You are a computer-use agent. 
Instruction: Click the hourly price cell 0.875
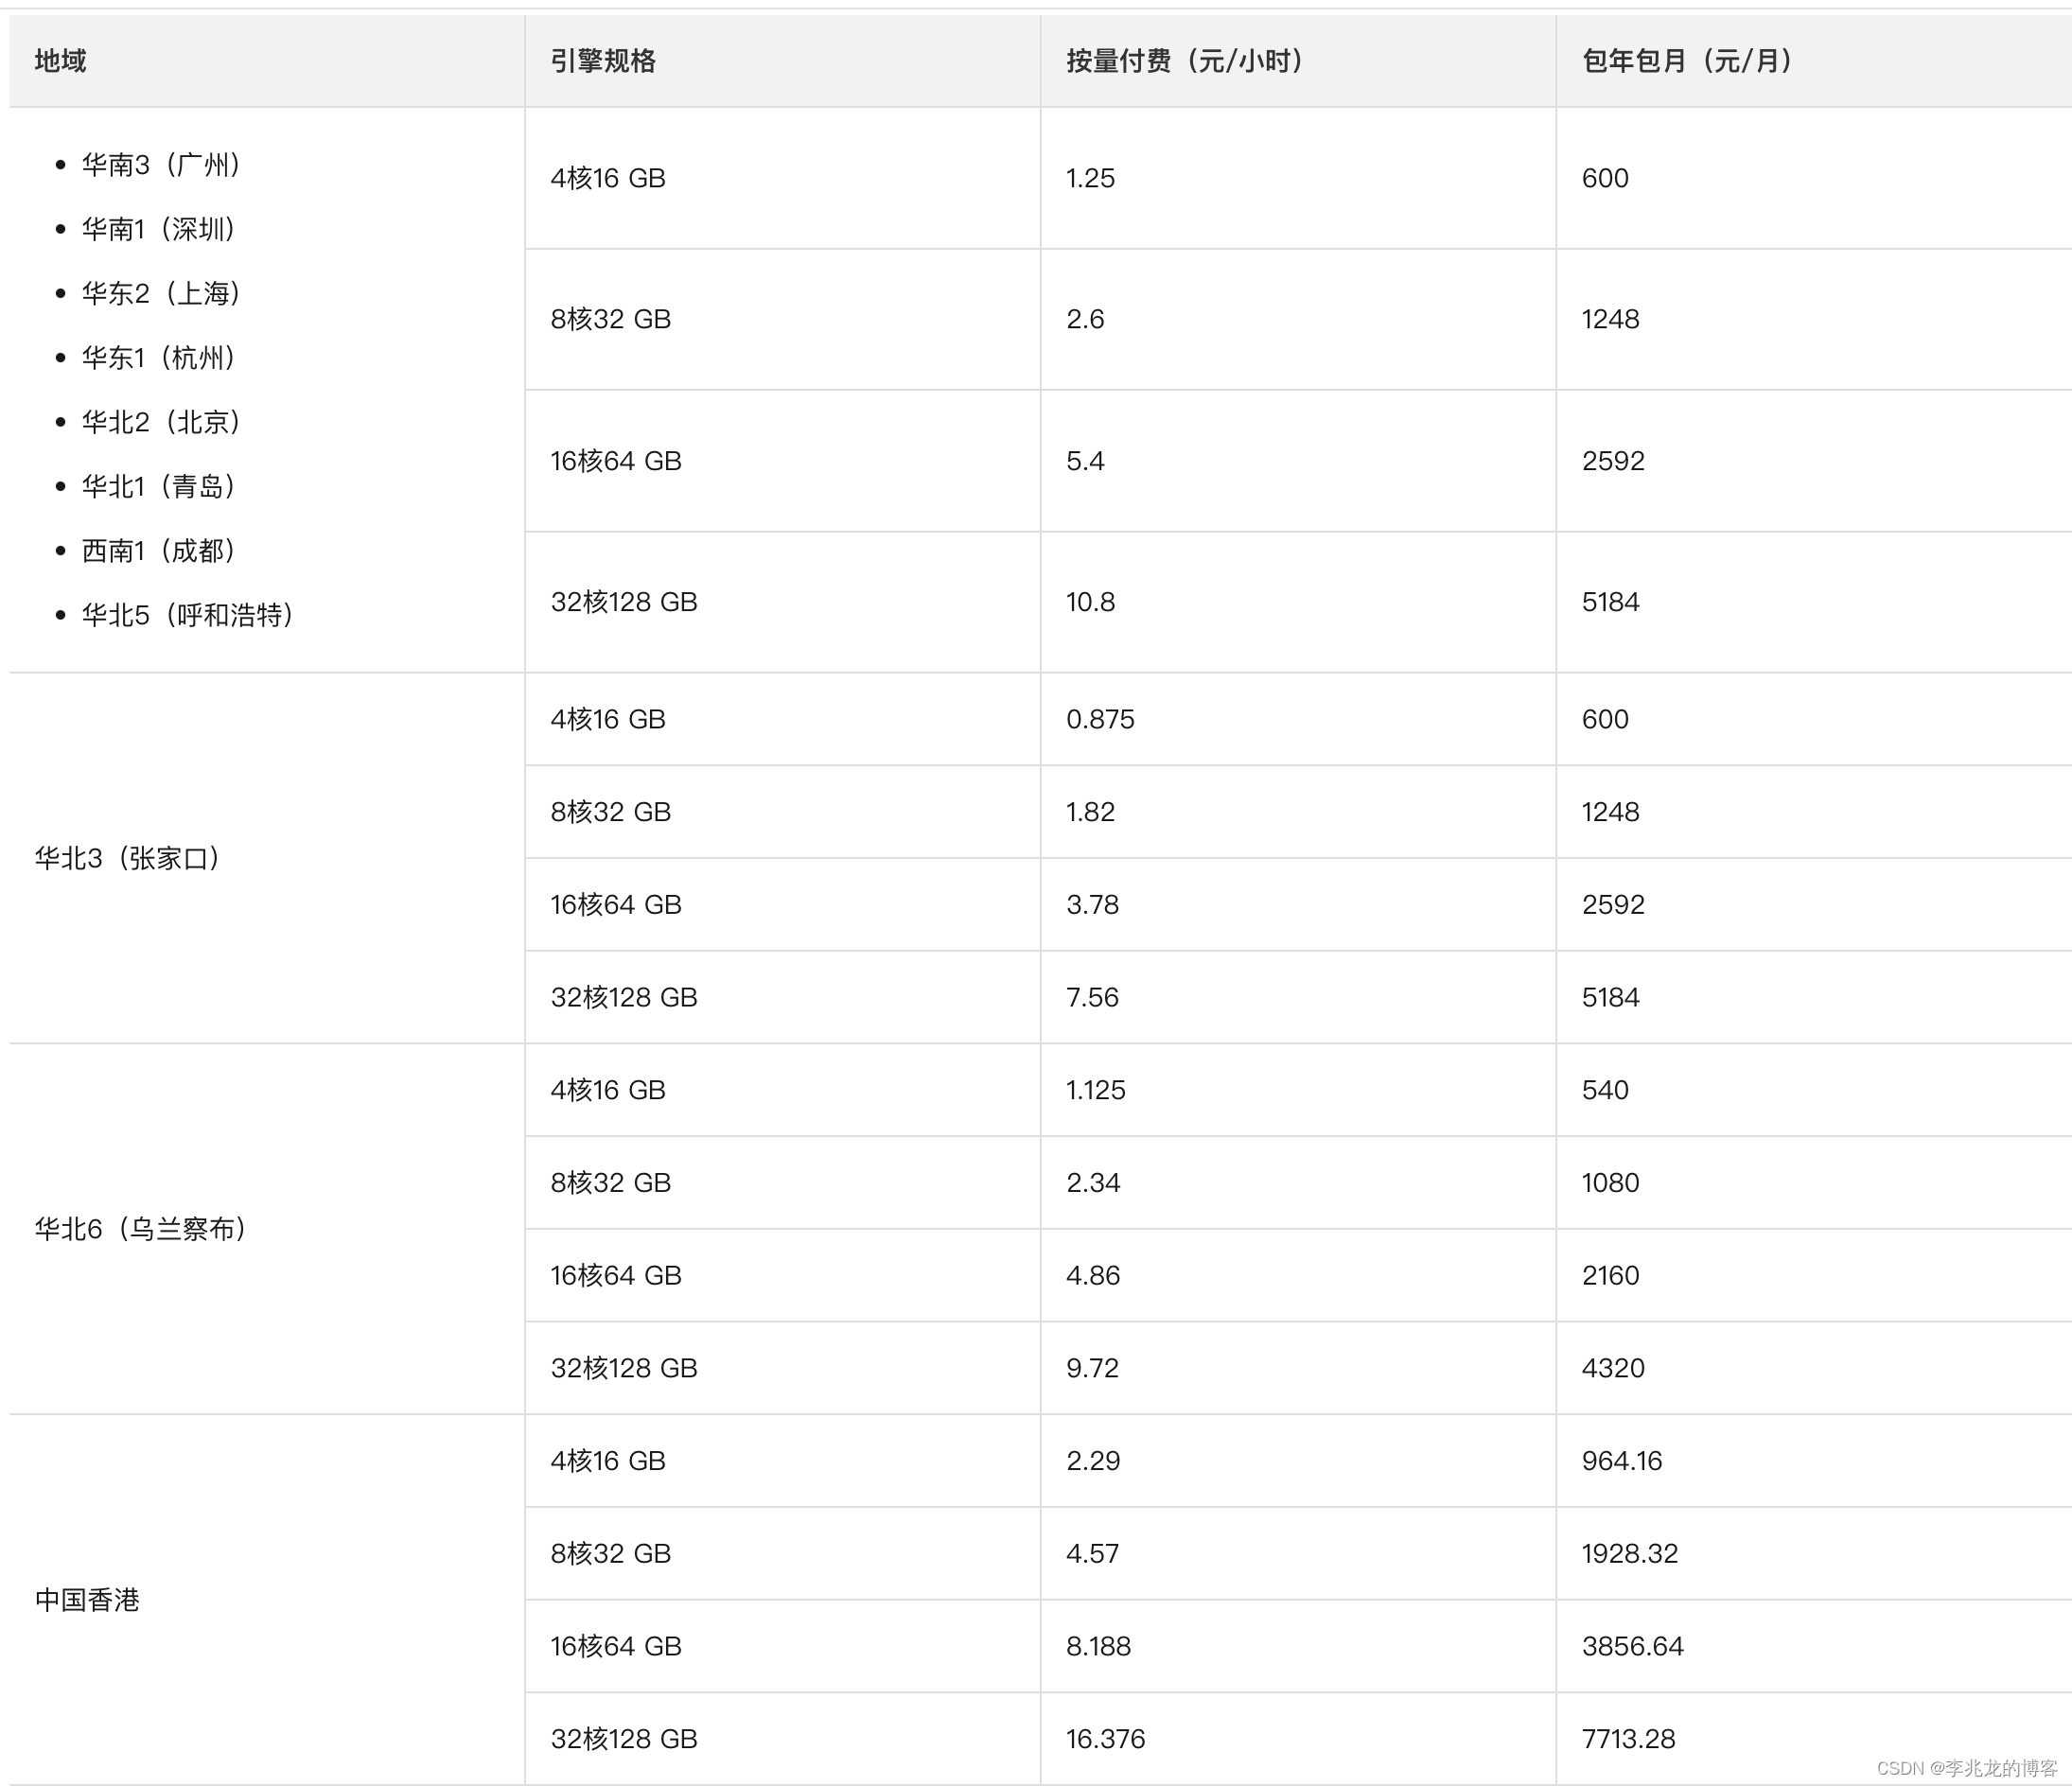[1100, 719]
